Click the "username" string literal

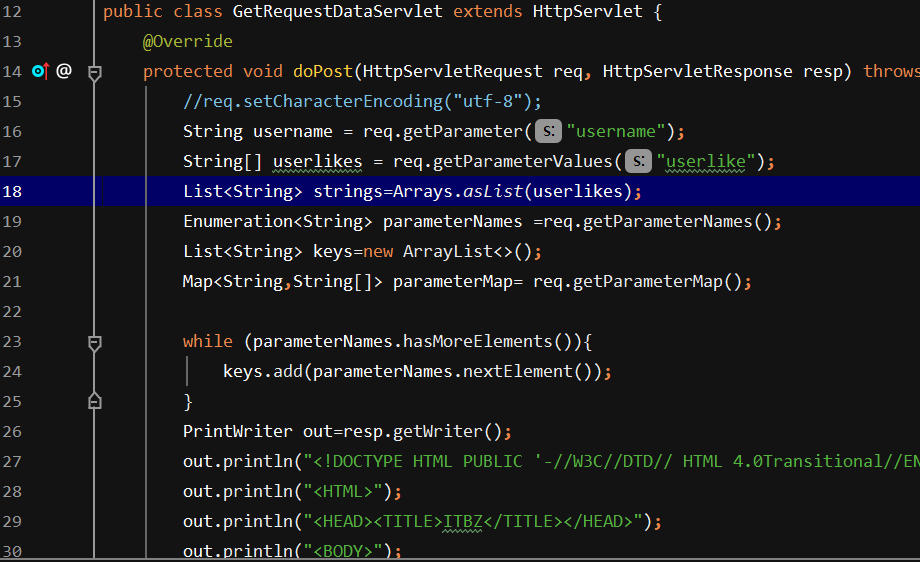pos(615,131)
